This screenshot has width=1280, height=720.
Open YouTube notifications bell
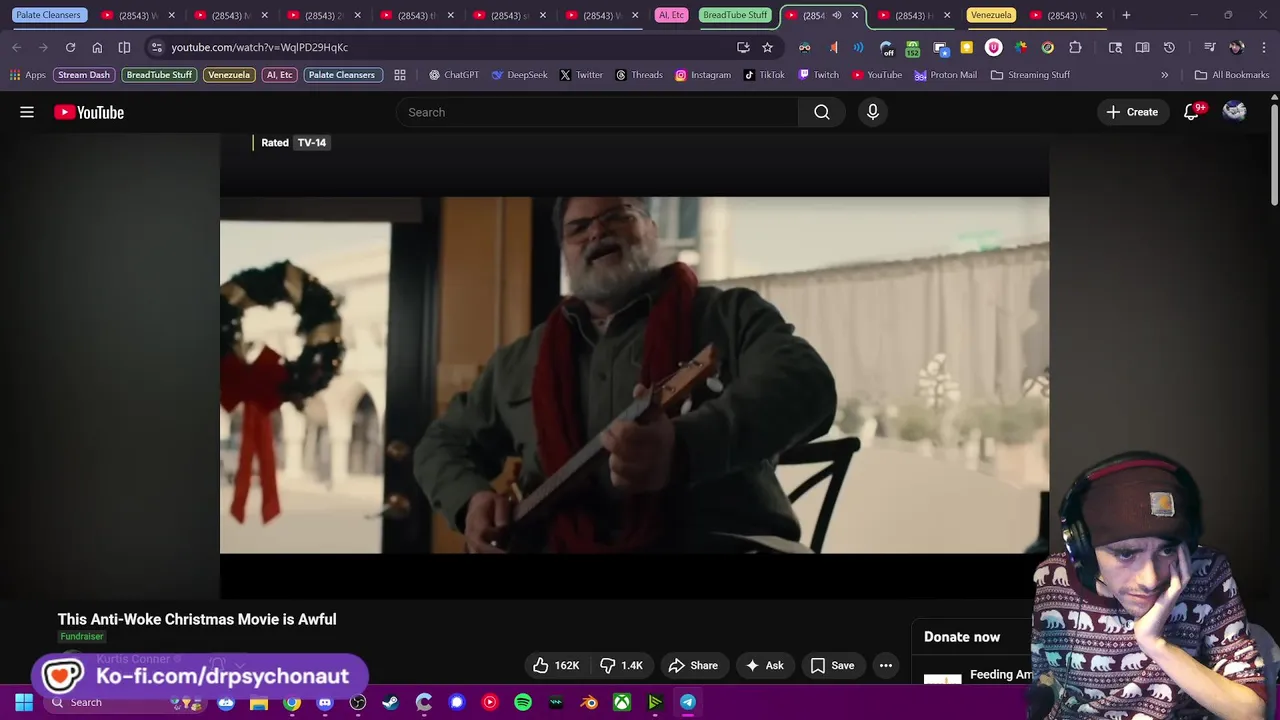pyautogui.click(x=1191, y=112)
